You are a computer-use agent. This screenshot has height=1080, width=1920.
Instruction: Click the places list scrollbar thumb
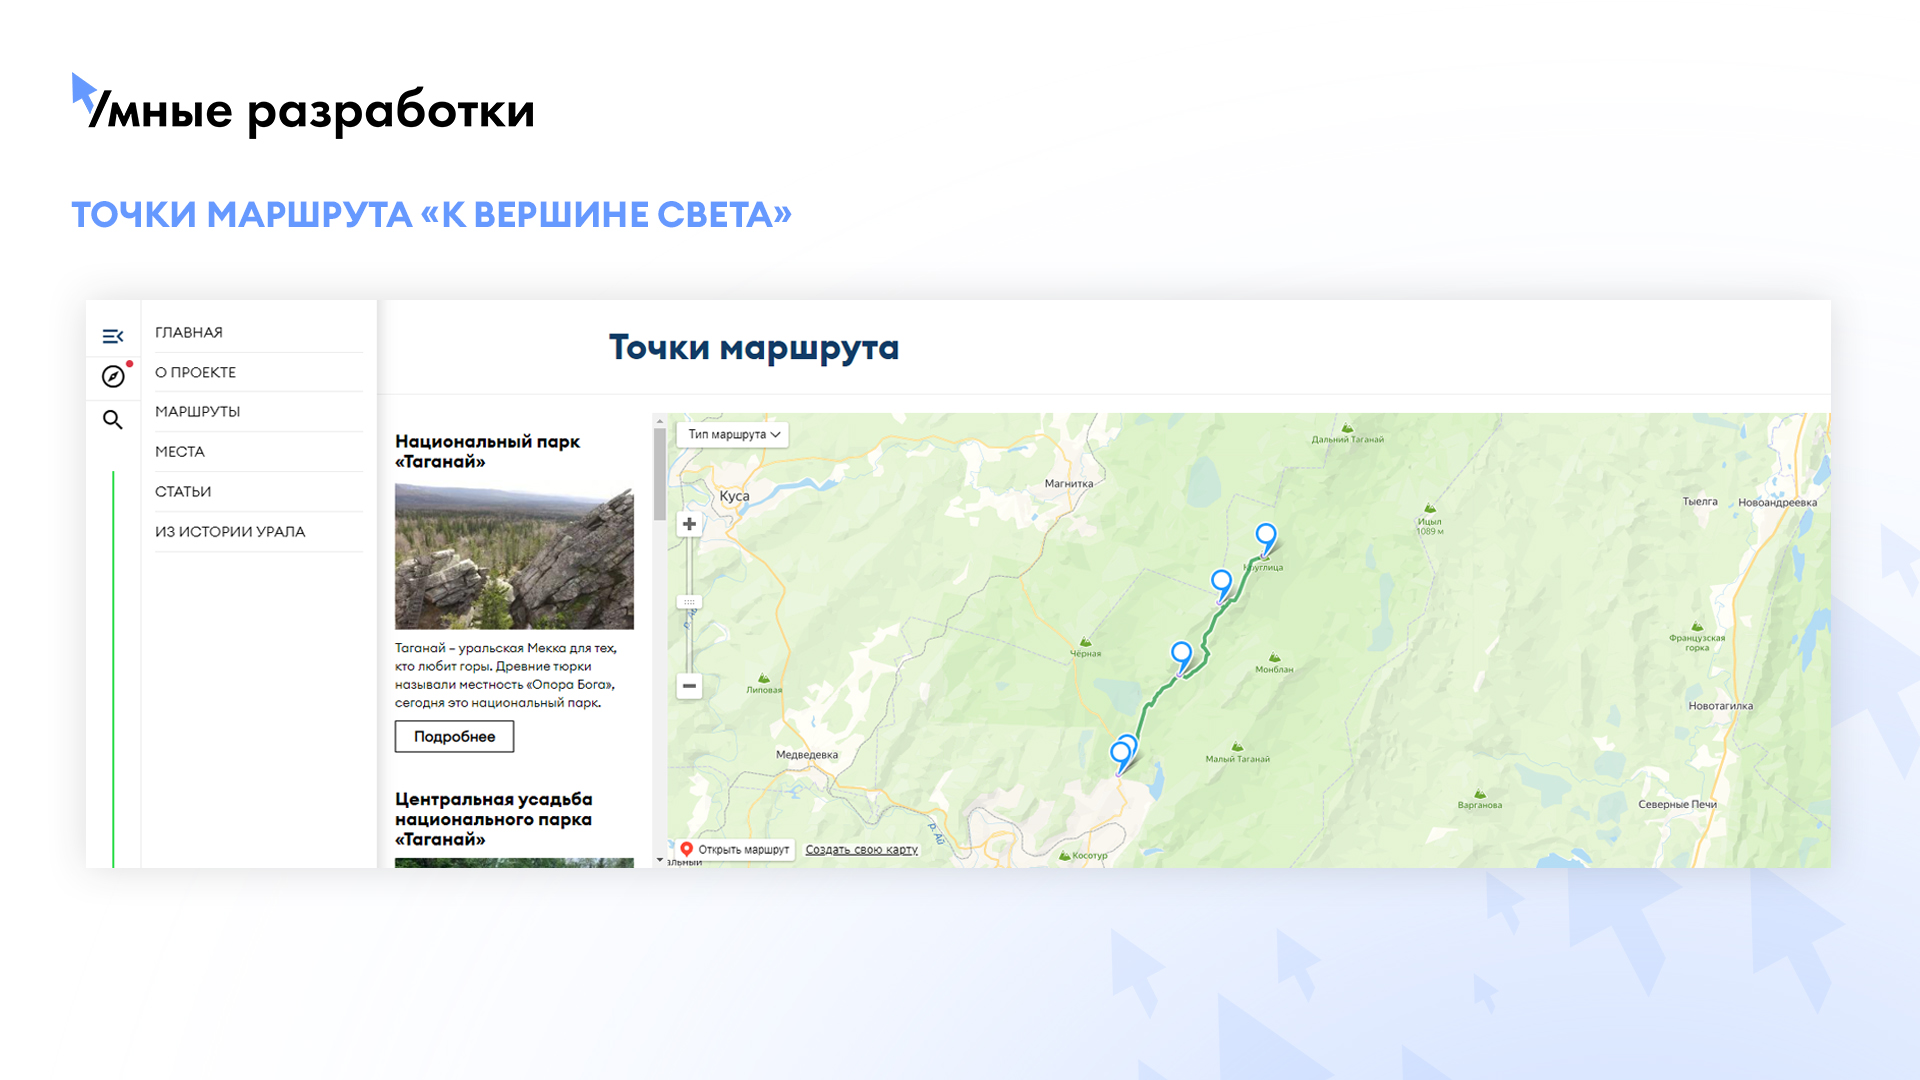[x=660, y=475]
